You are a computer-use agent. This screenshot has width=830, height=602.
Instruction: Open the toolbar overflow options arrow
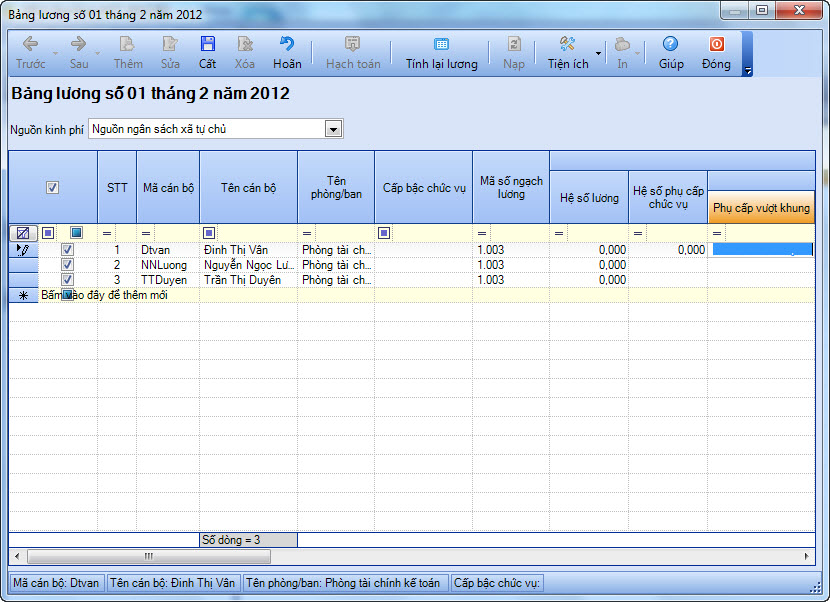pyautogui.click(x=747, y=70)
